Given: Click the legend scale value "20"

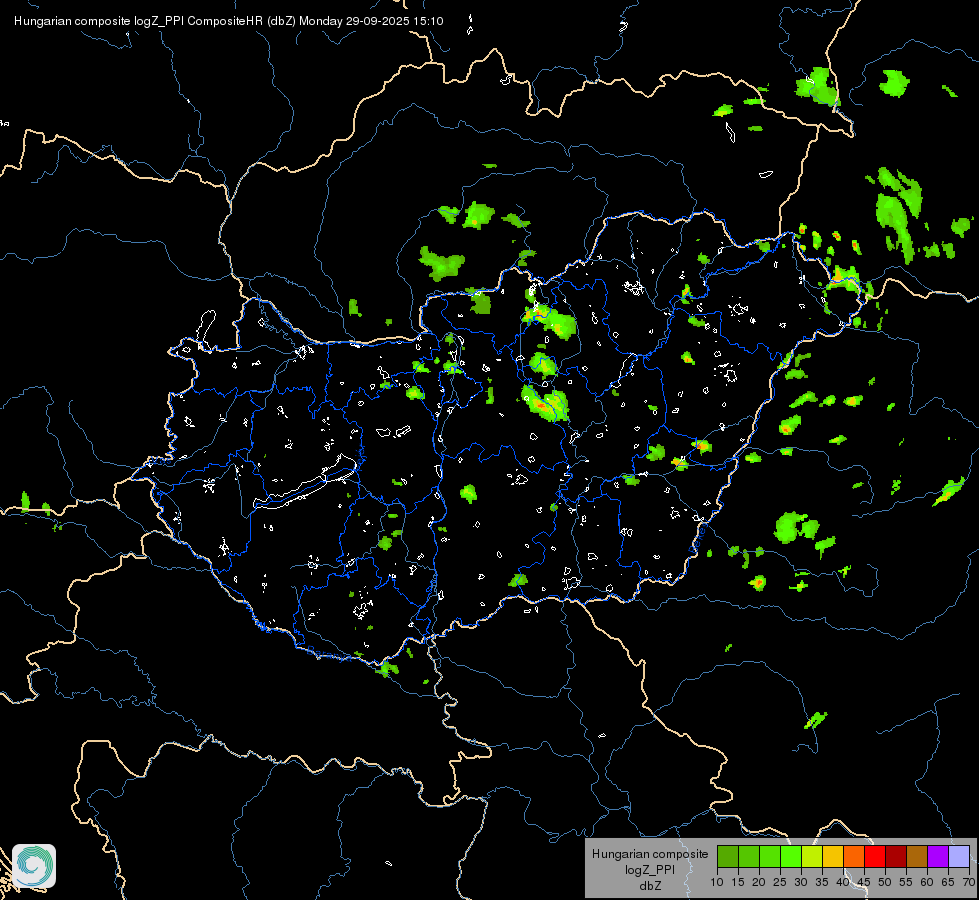Looking at the screenshot, I should tap(759, 882).
